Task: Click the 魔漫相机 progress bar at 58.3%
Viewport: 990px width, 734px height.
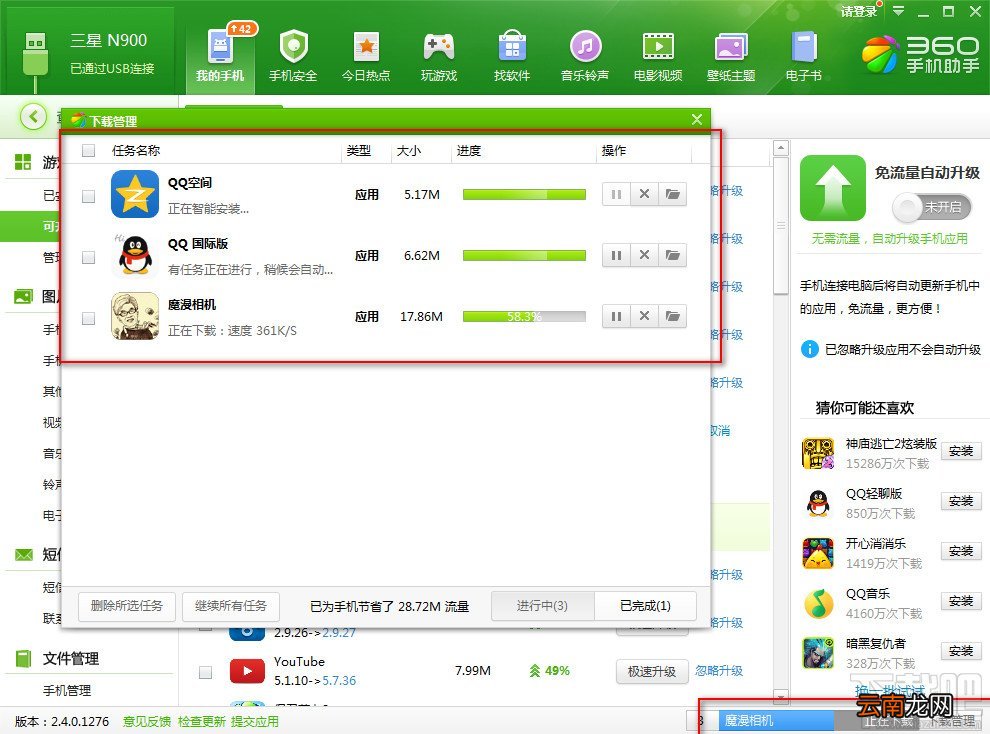Action: point(524,316)
